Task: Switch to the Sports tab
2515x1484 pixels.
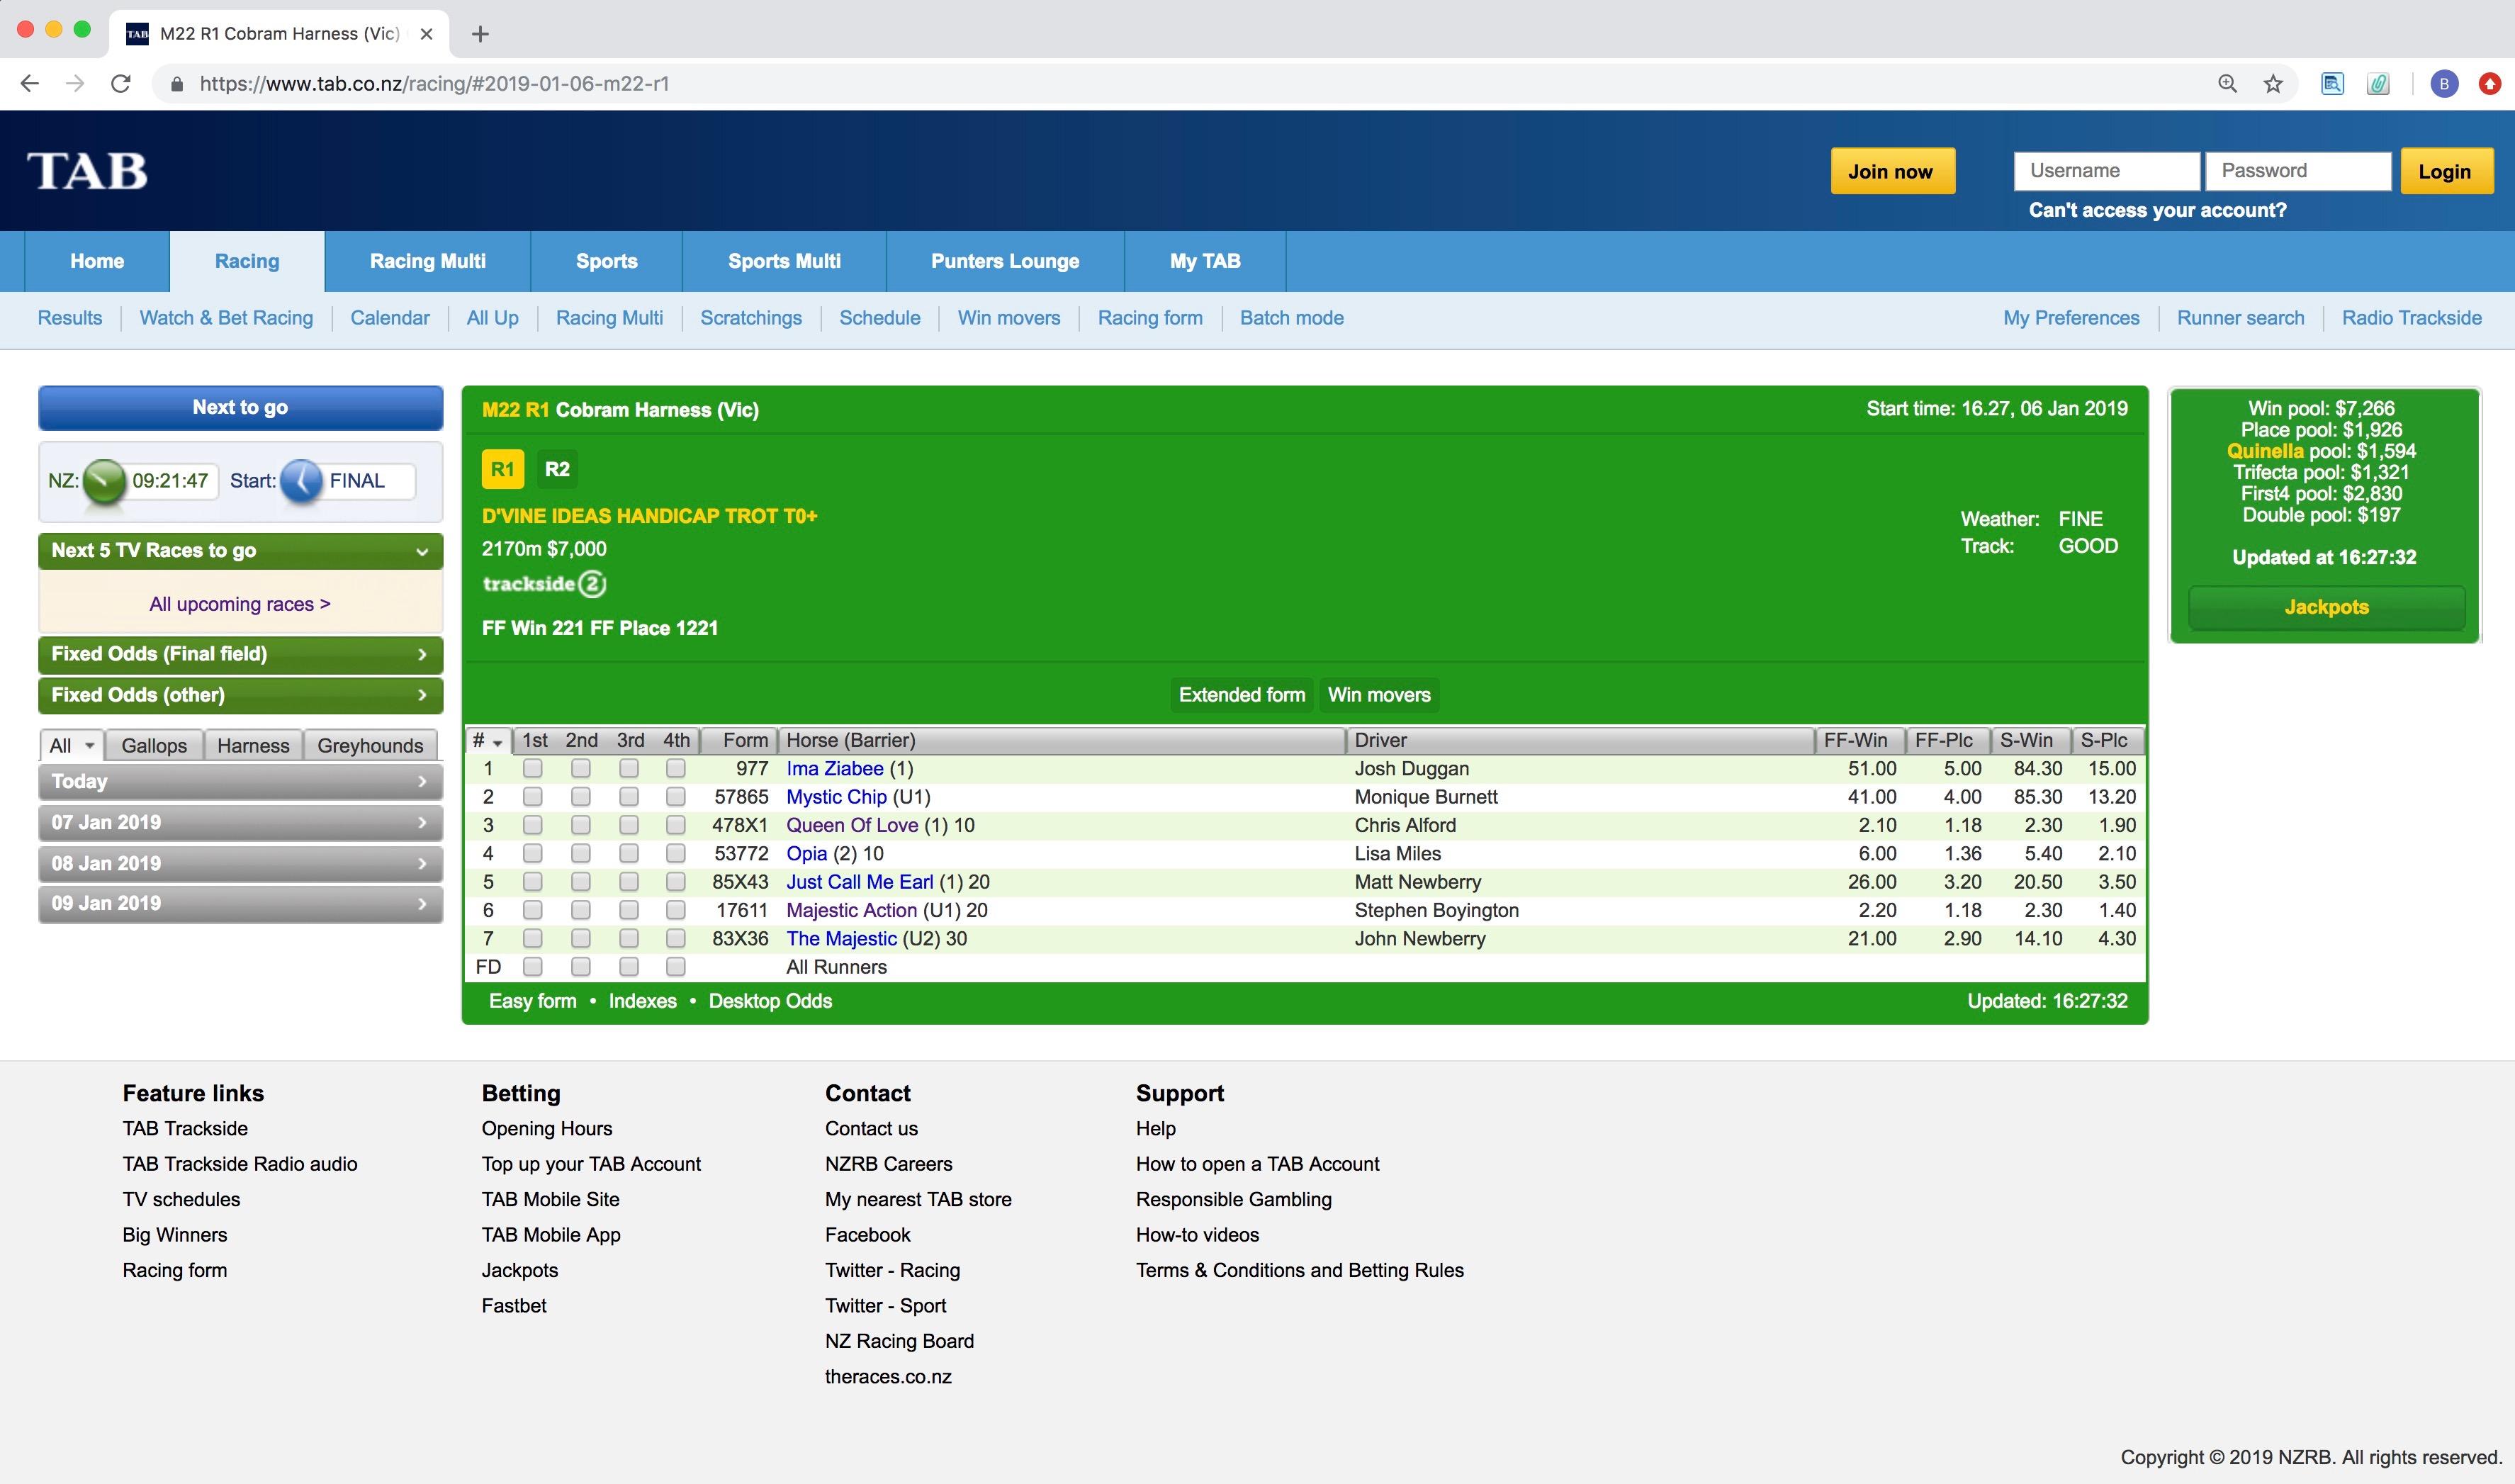Action: click(x=607, y=261)
